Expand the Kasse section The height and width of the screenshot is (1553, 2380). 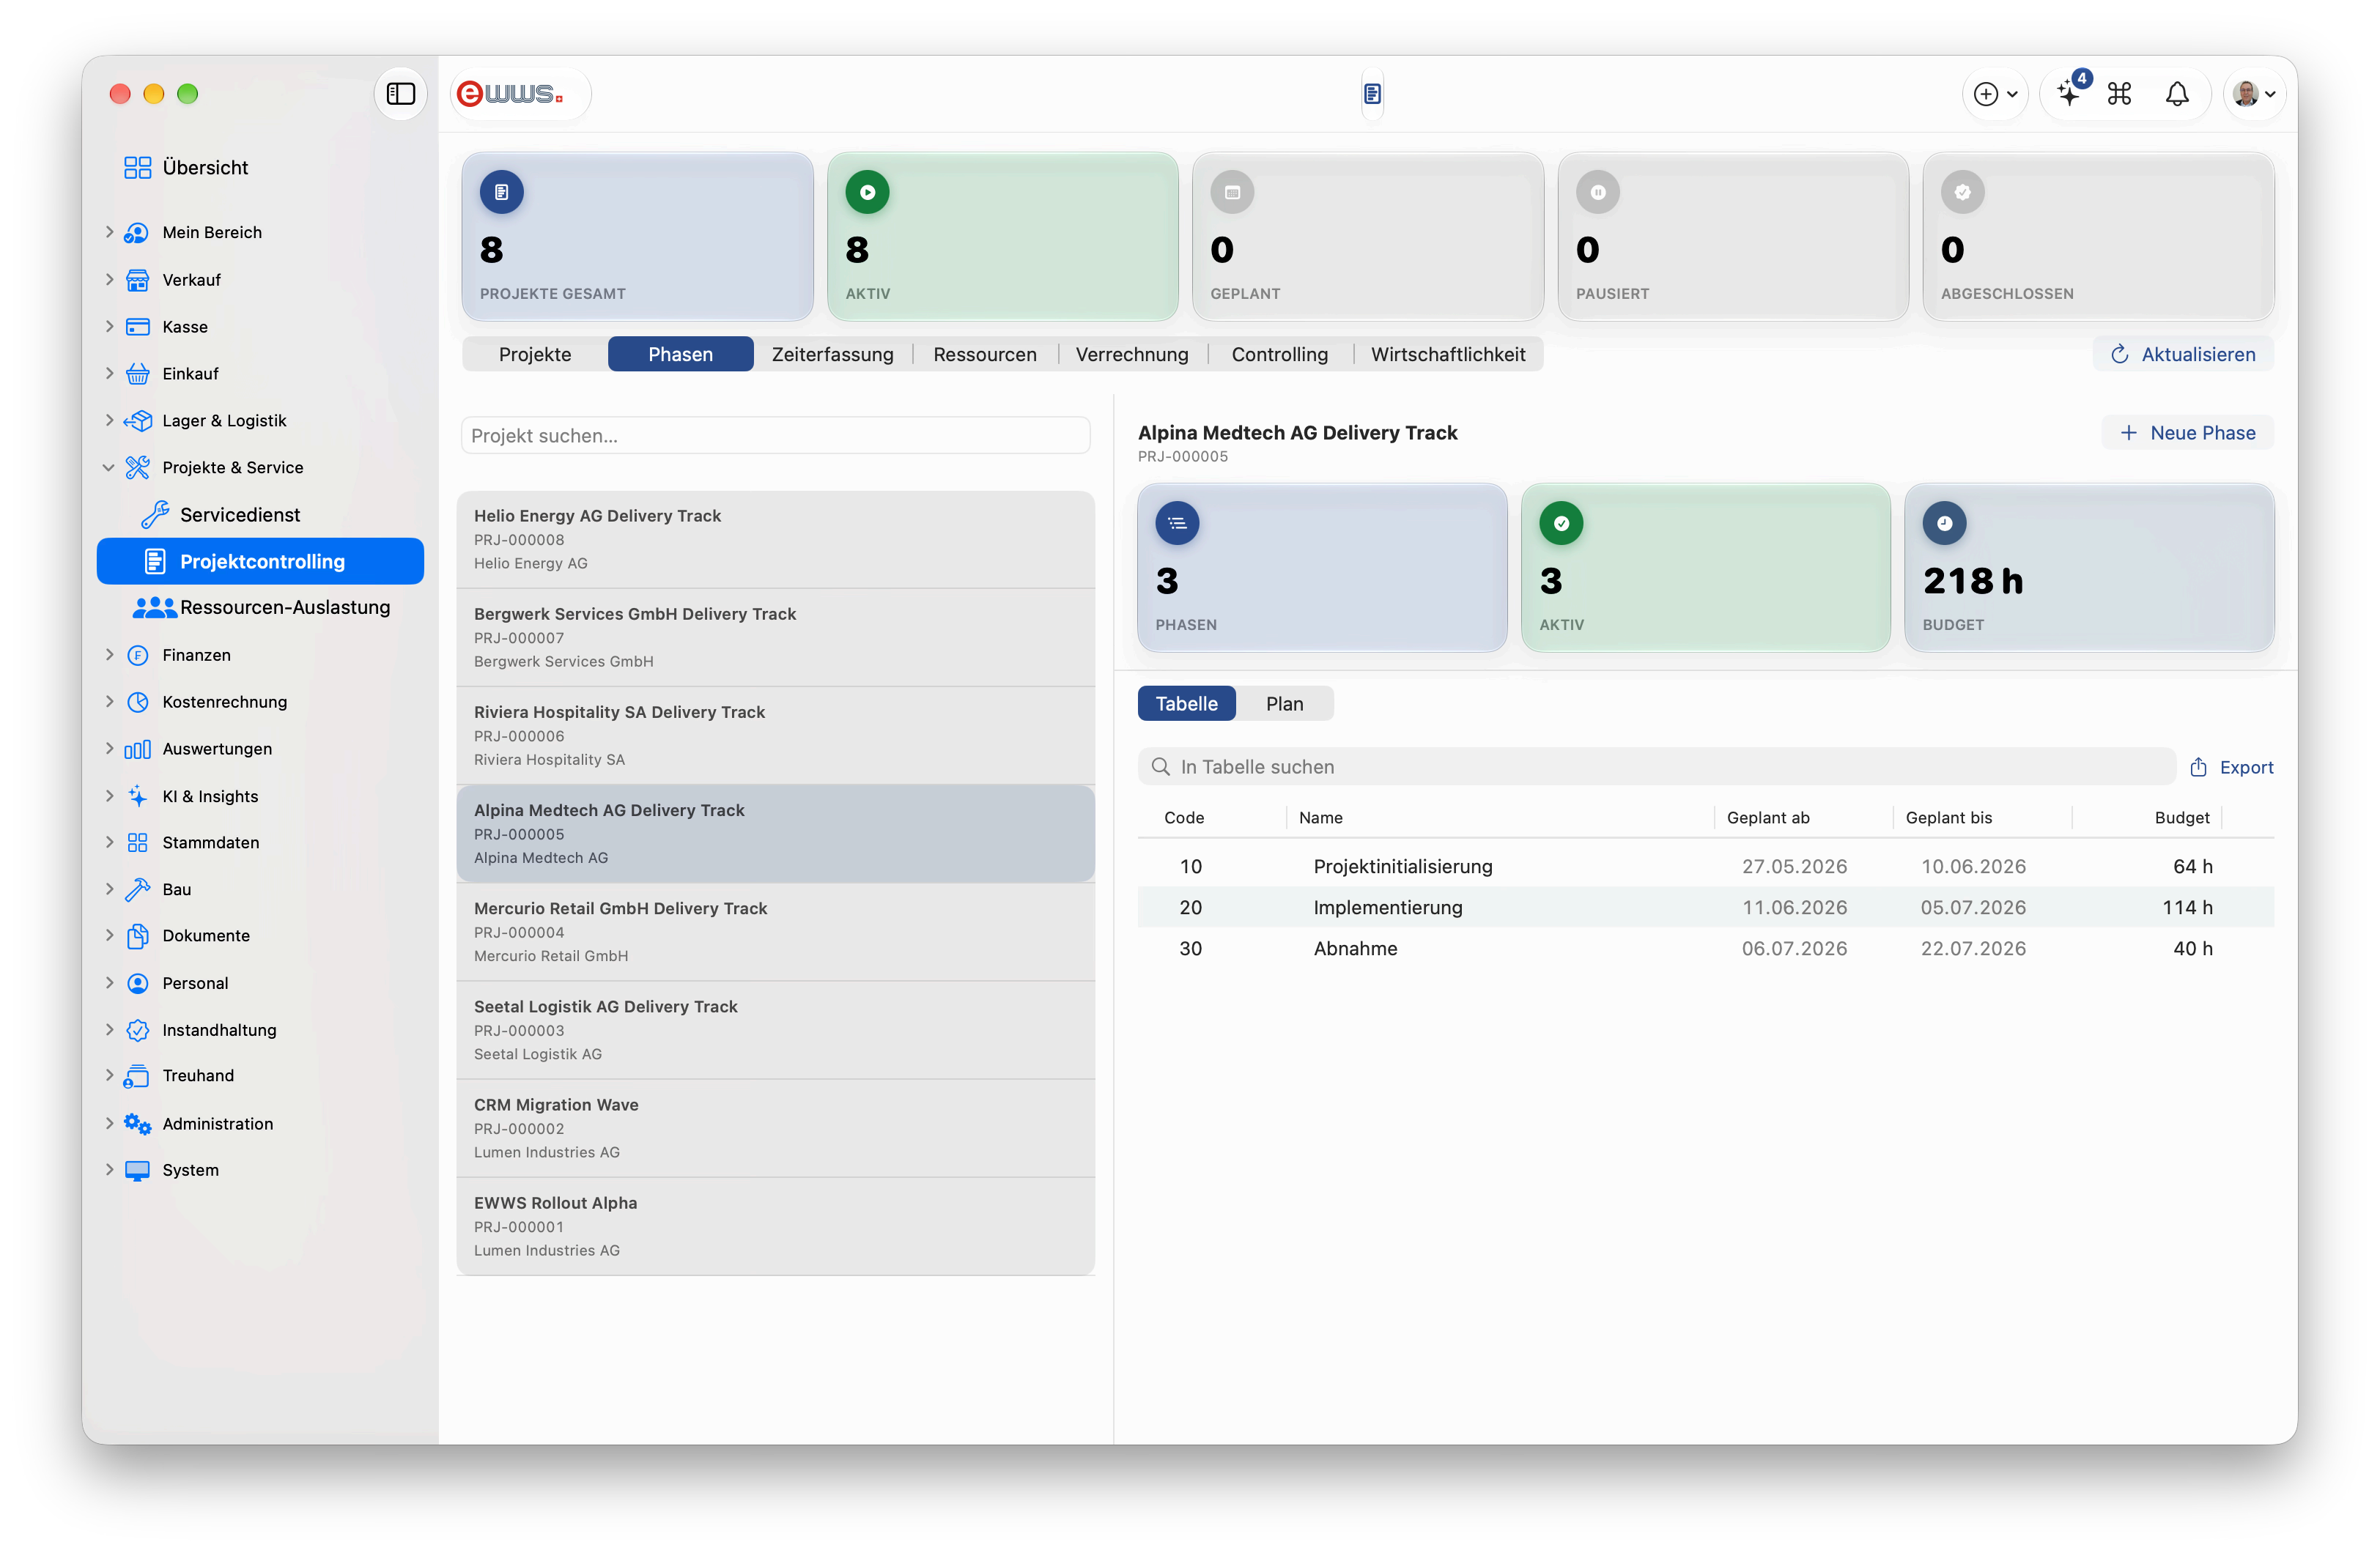point(109,327)
